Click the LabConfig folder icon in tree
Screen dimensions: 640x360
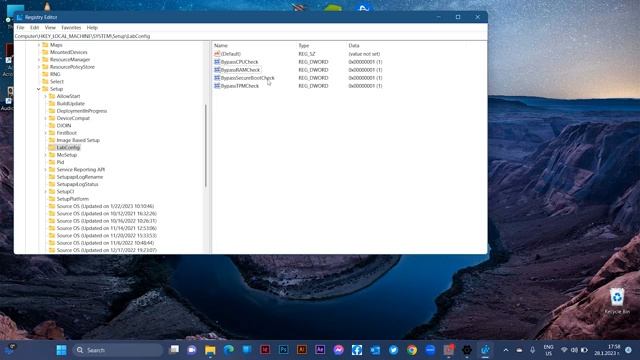[x=52, y=147]
